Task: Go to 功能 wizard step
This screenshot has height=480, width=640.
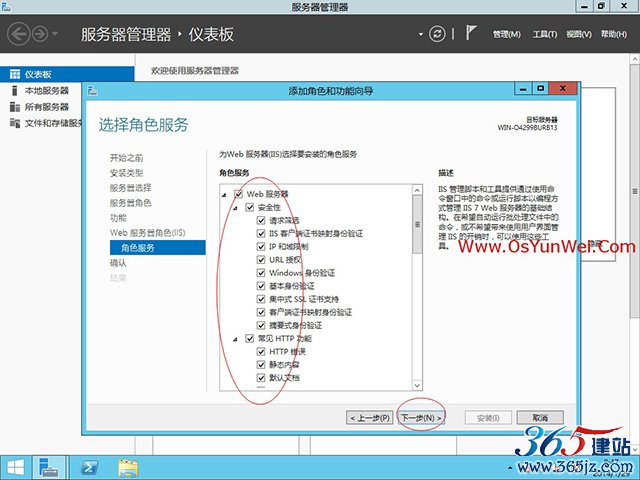Action: pyautogui.click(x=118, y=218)
